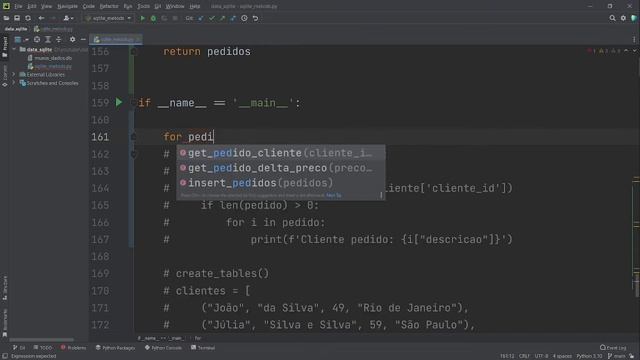Screen dimensions: 640x360
Task: Click the Python interpreter status bar entry
Action: (x=589, y=356)
